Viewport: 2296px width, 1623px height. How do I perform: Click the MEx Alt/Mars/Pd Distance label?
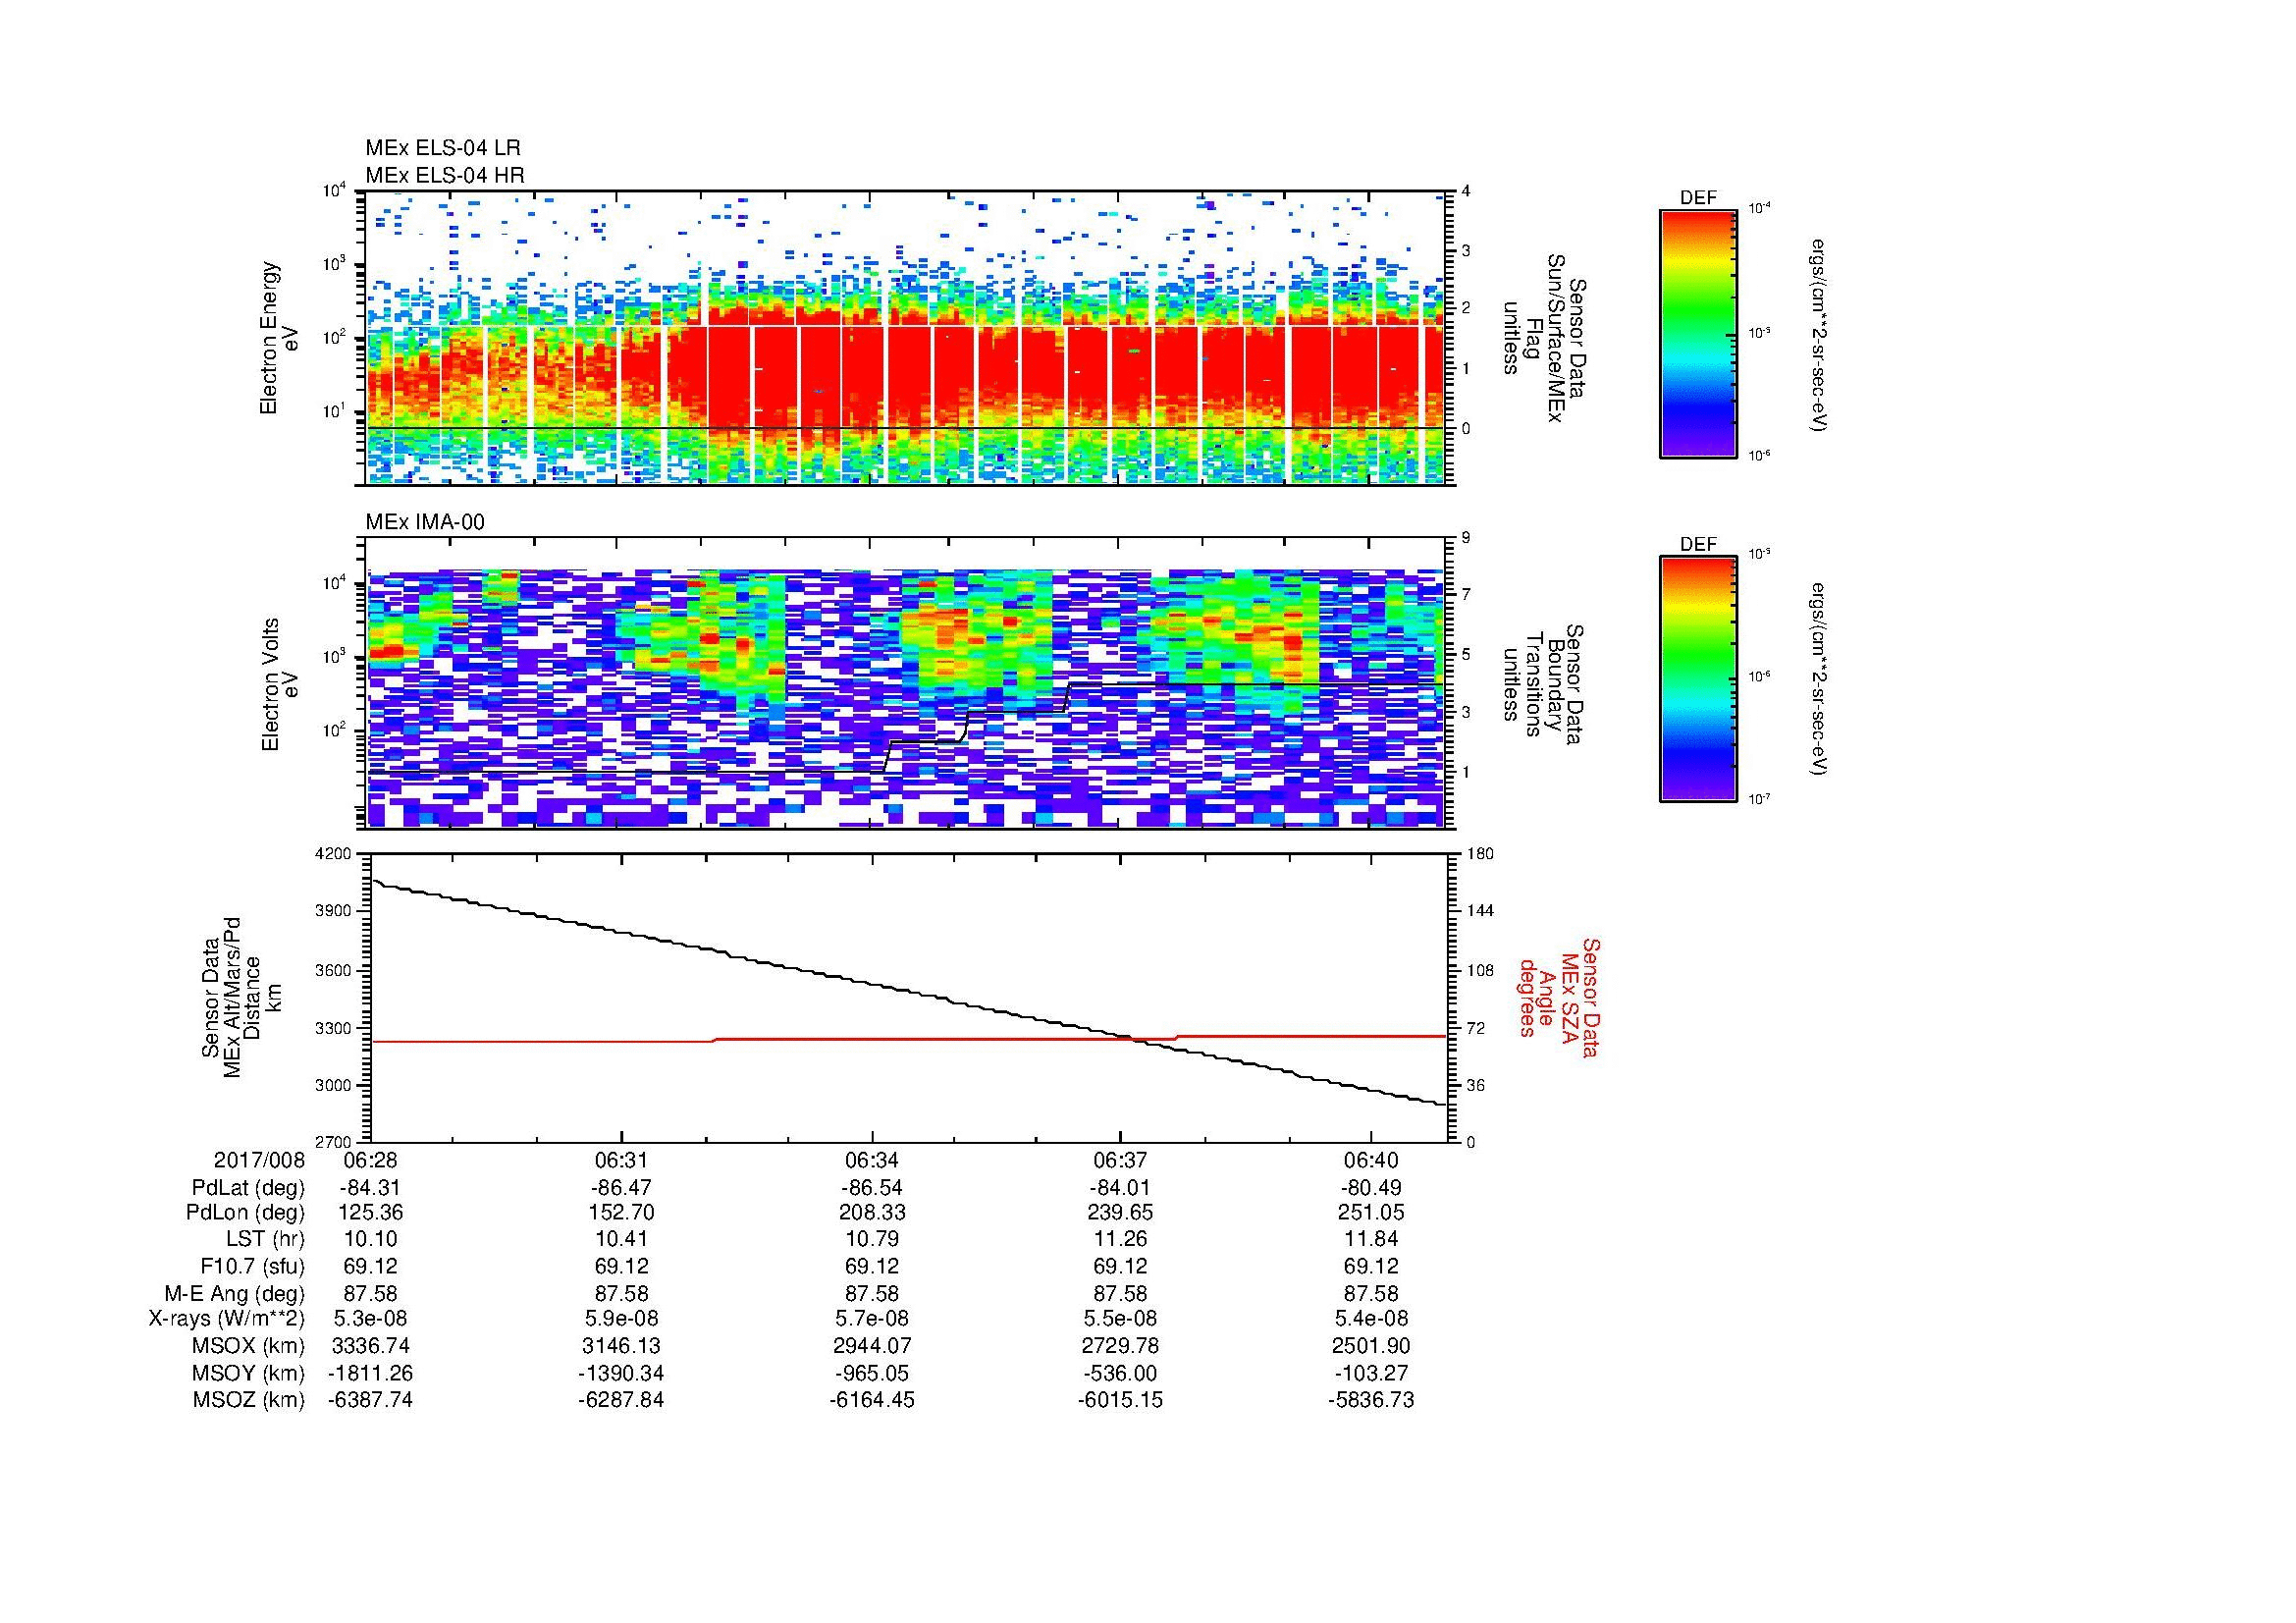click(x=241, y=997)
